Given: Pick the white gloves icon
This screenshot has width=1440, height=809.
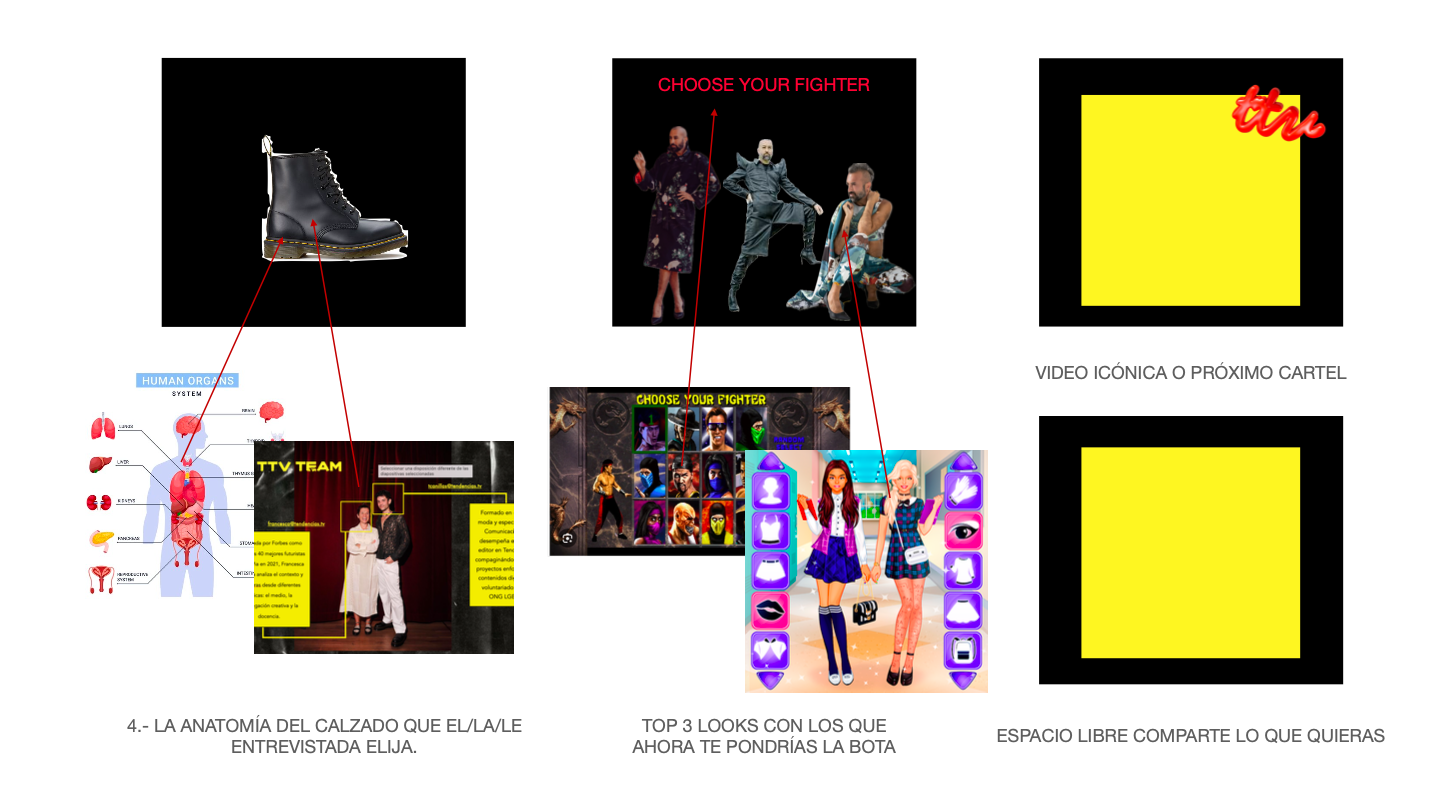Looking at the screenshot, I should (x=963, y=490).
